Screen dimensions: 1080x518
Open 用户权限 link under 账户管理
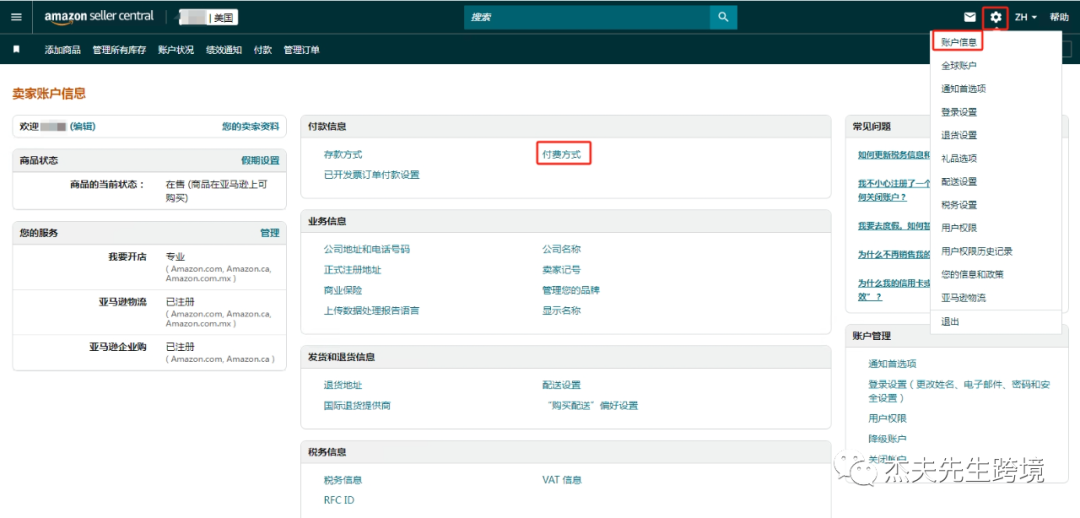[887, 418]
